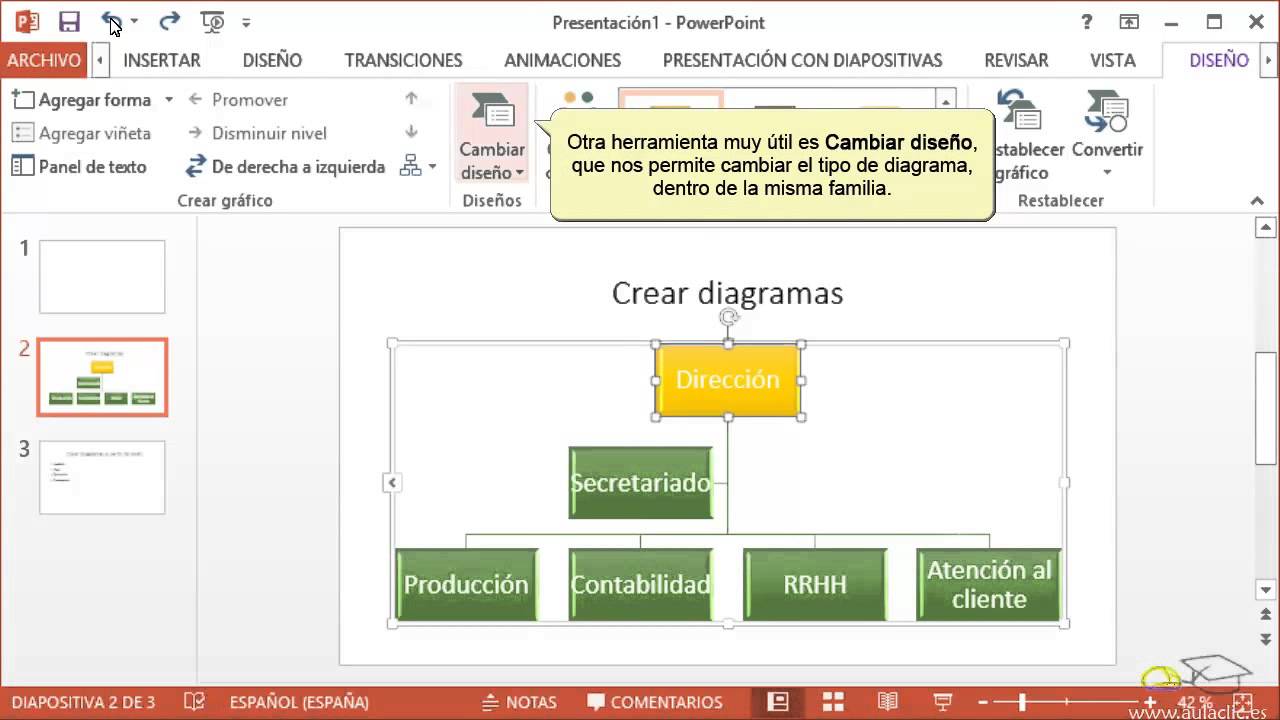
Task: Open language settings via ESPAÑOL (ESPAÑA)
Action: [299, 702]
